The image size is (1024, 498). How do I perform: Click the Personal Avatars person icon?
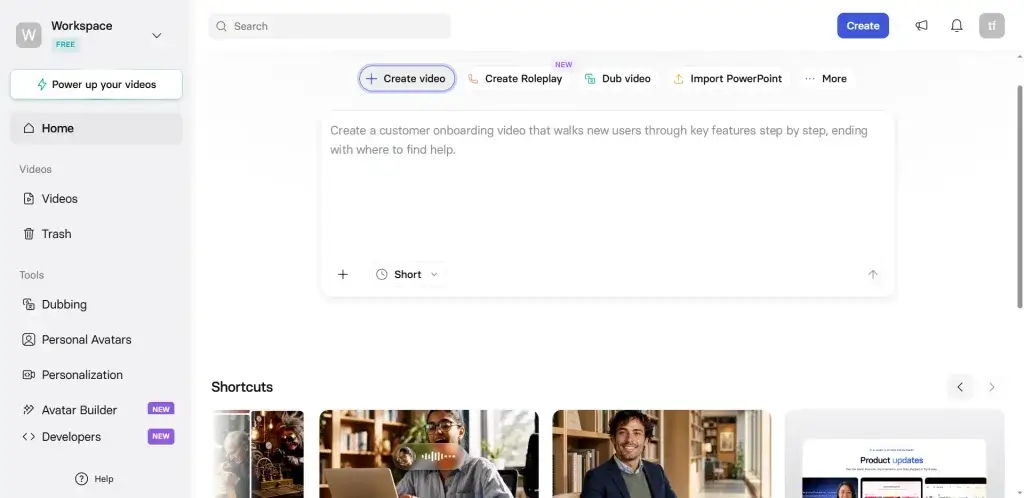tap(29, 339)
